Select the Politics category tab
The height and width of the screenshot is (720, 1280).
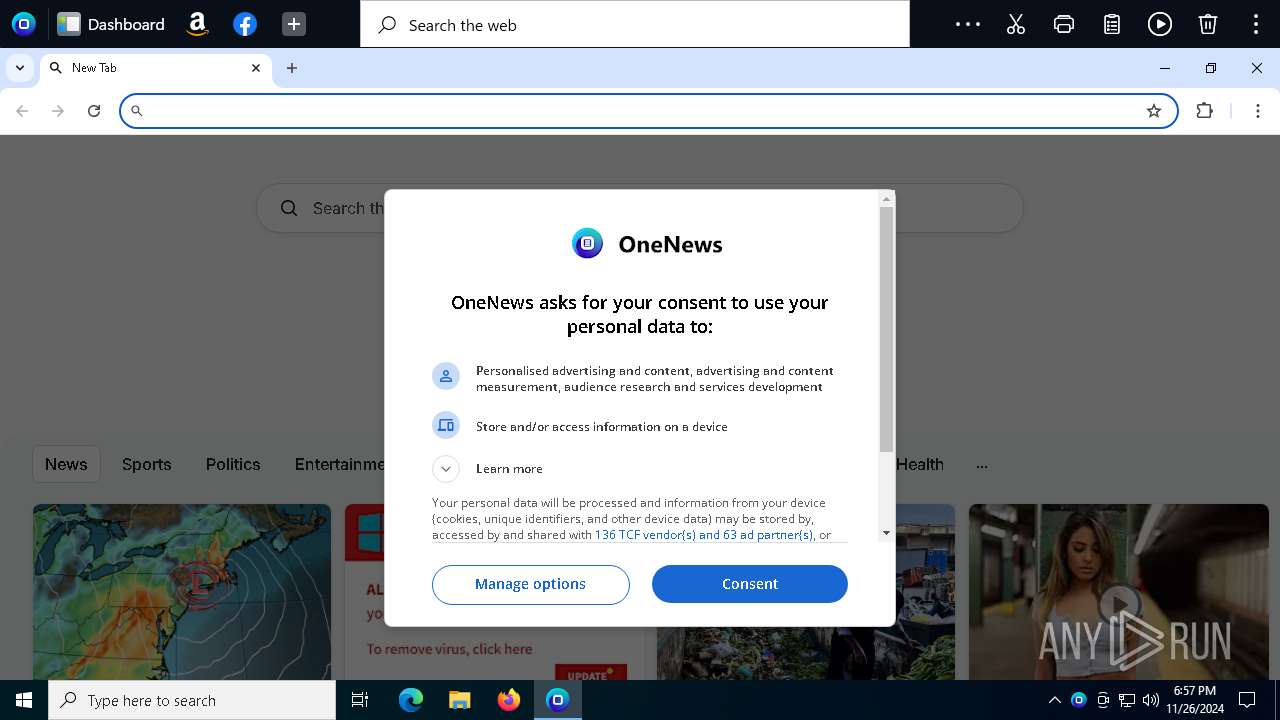233,464
